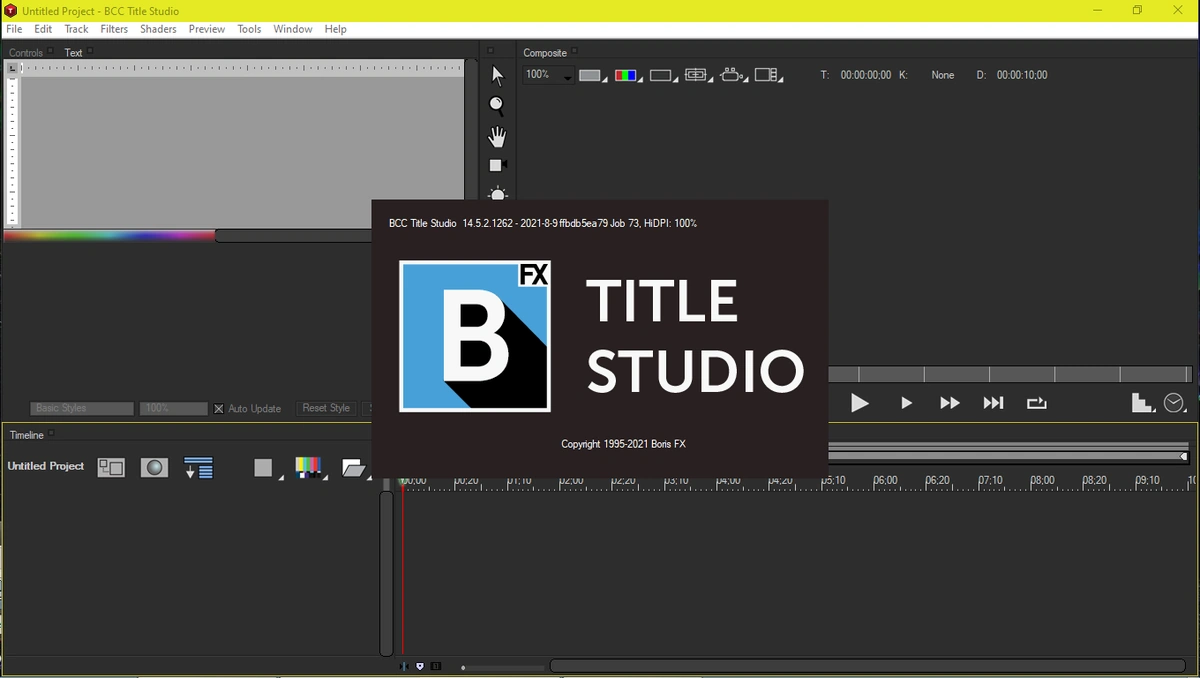Skip to the end of the composition
Image resolution: width=1200 pixels, height=678 pixels.
(993, 403)
